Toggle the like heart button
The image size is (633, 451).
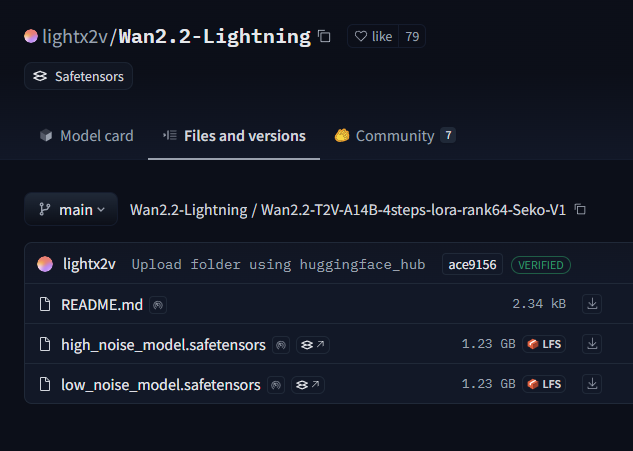coord(373,36)
